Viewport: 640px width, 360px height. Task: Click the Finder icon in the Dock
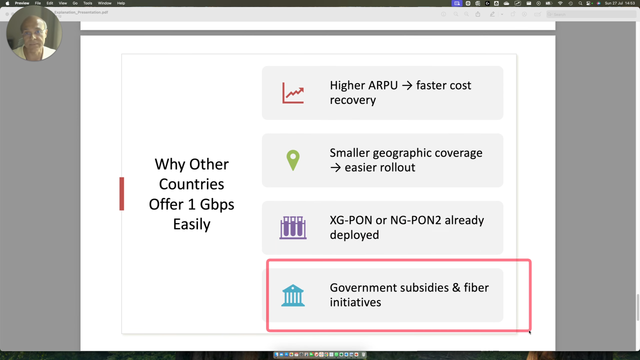tap(276, 355)
